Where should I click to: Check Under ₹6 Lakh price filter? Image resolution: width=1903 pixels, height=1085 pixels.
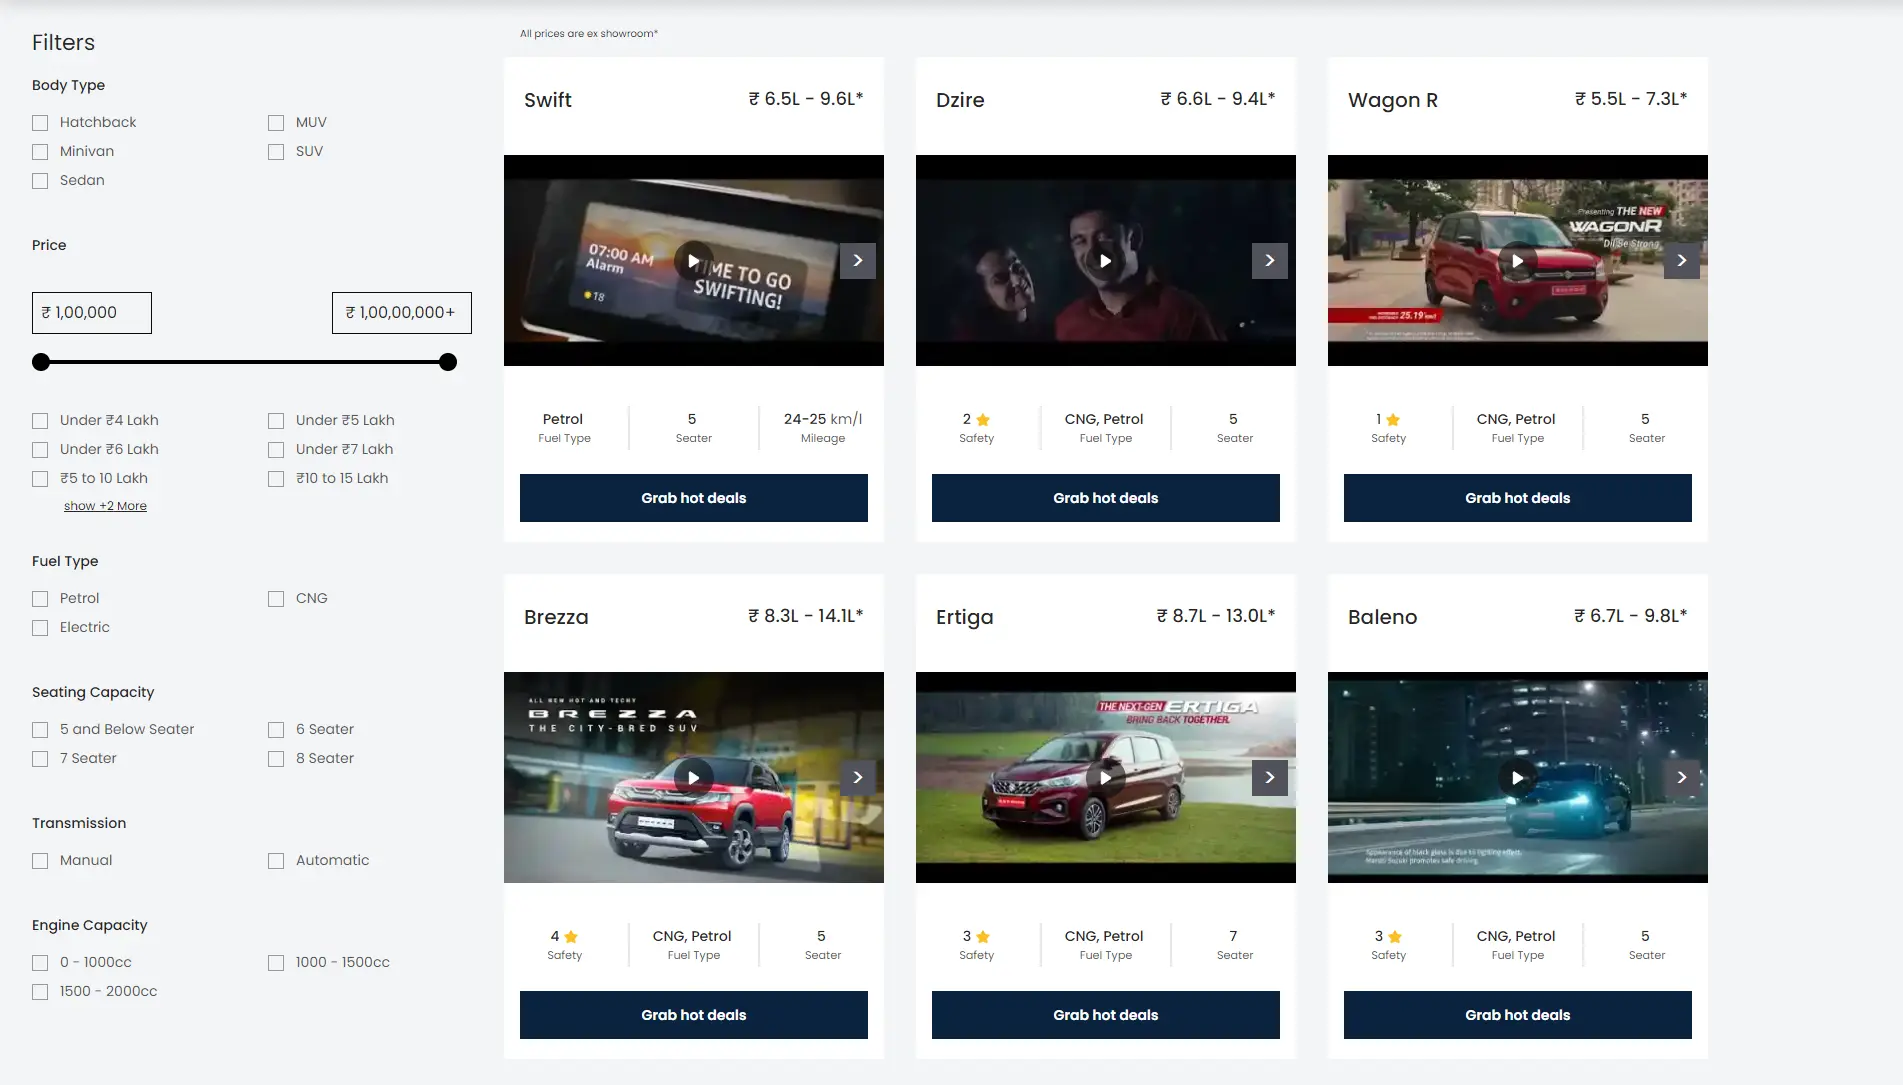40,450
